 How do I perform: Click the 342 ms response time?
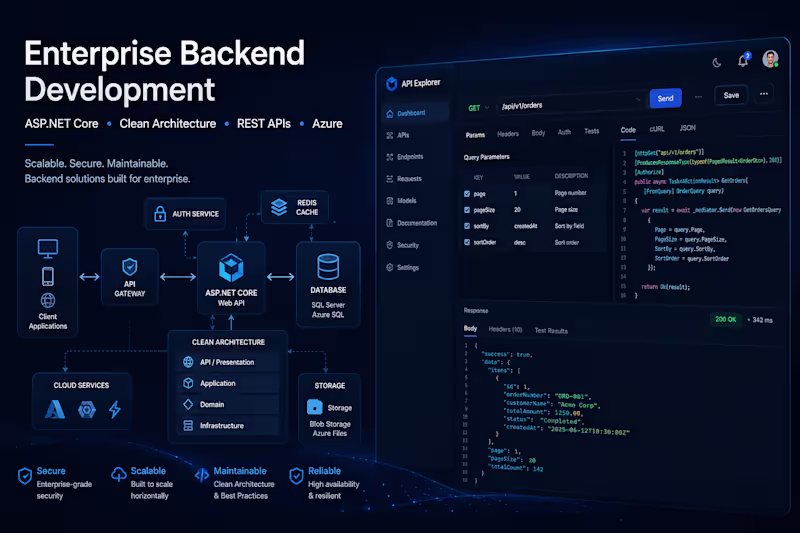click(x=762, y=320)
